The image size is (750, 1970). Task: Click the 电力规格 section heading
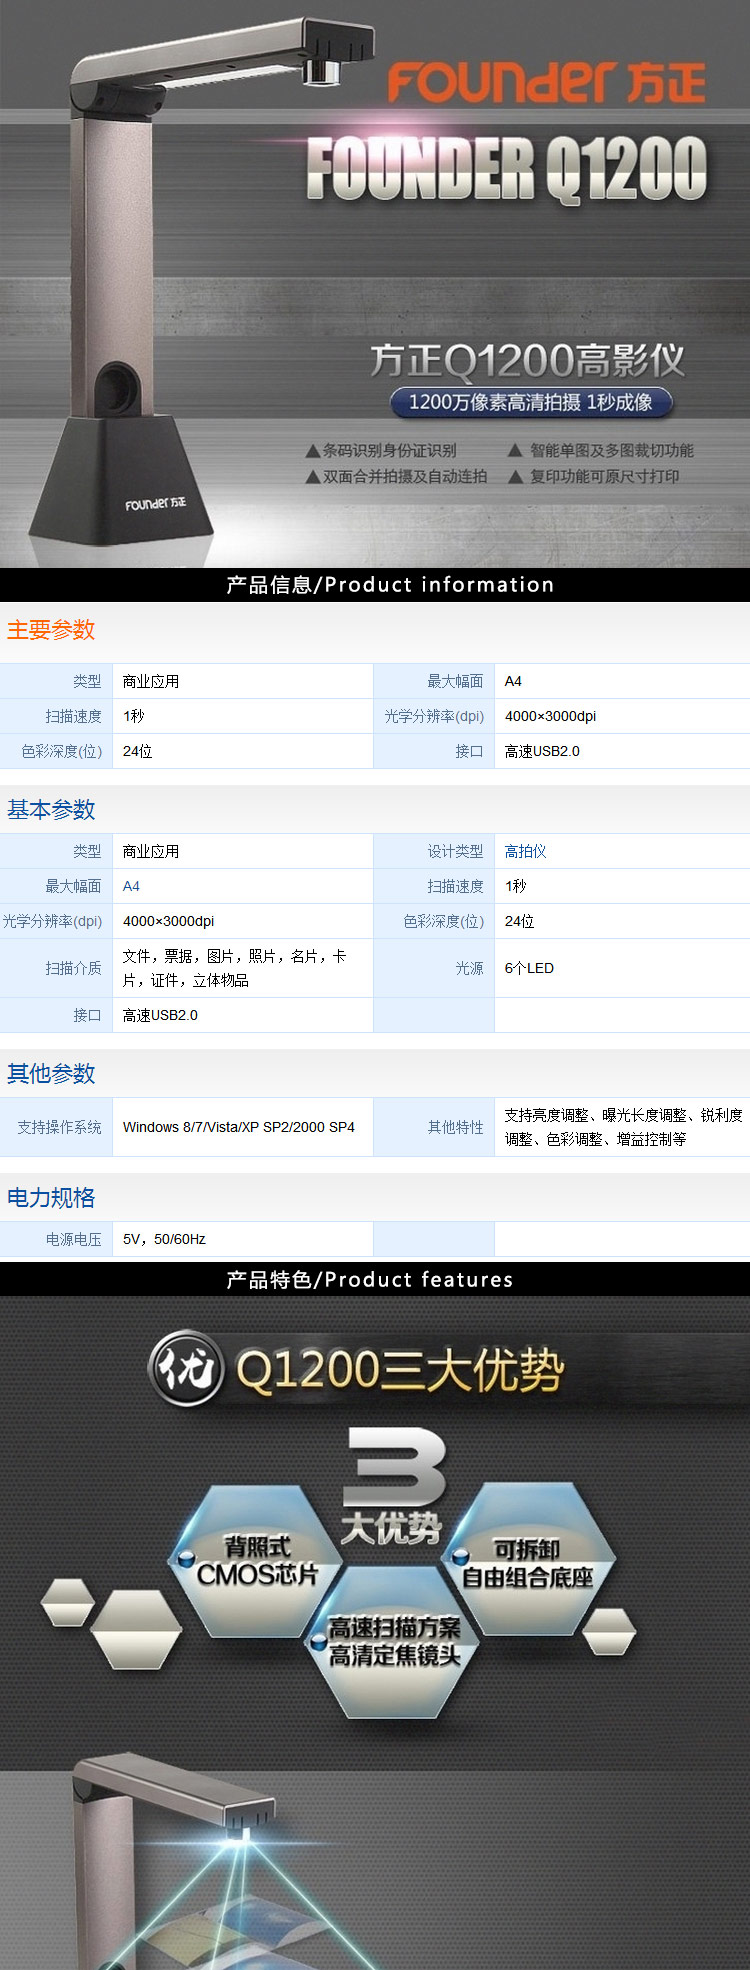51,1198
